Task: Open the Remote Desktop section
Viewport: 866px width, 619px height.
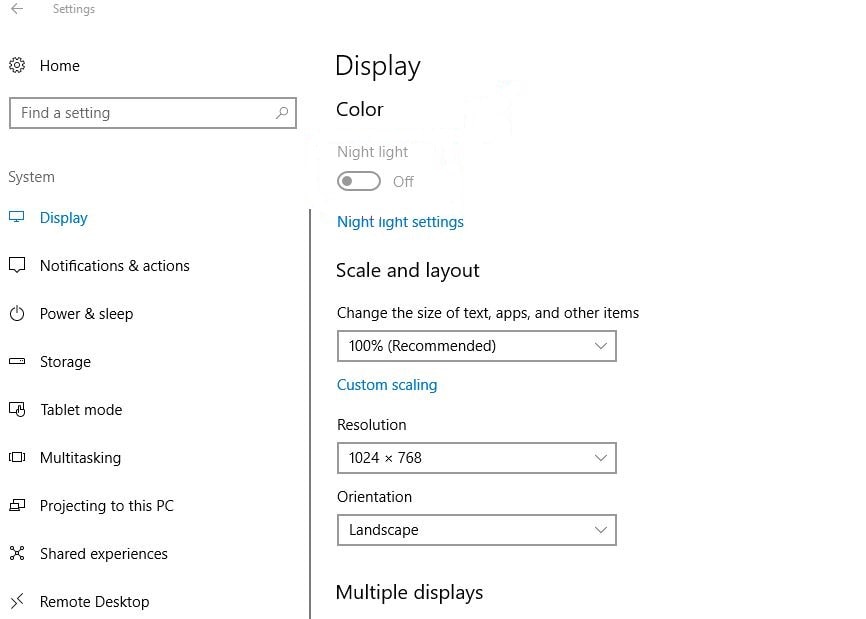Action: (x=94, y=601)
